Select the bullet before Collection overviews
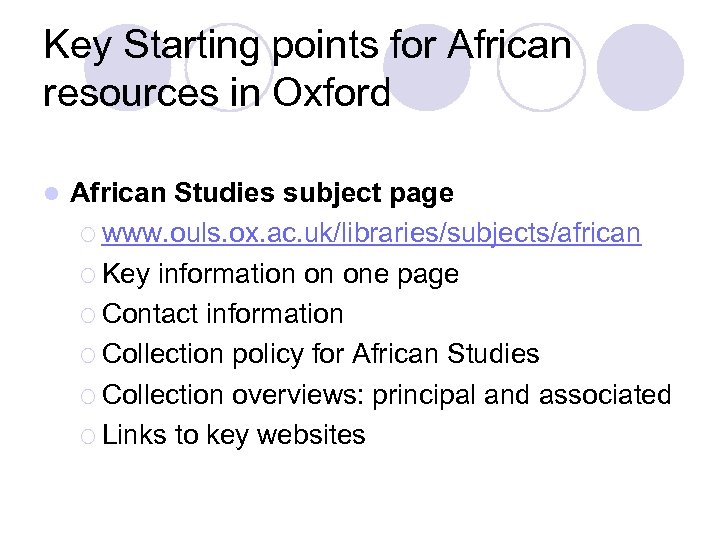This screenshot has height=540, width=720. pyautogui.click(x=89, y=395)
